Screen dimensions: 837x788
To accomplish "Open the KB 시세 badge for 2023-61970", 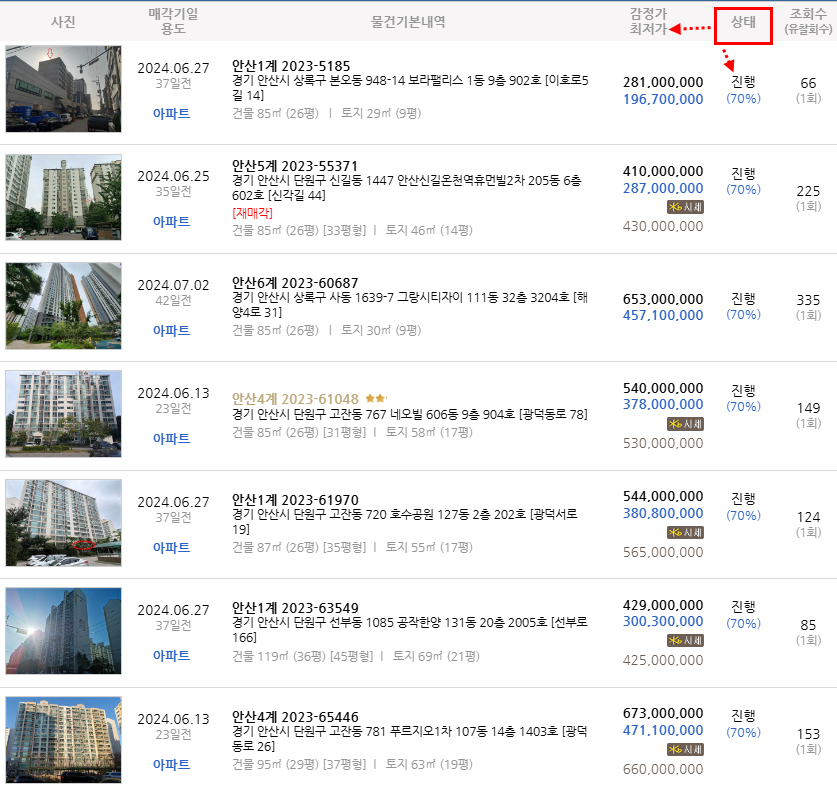I will pos(685,532).
